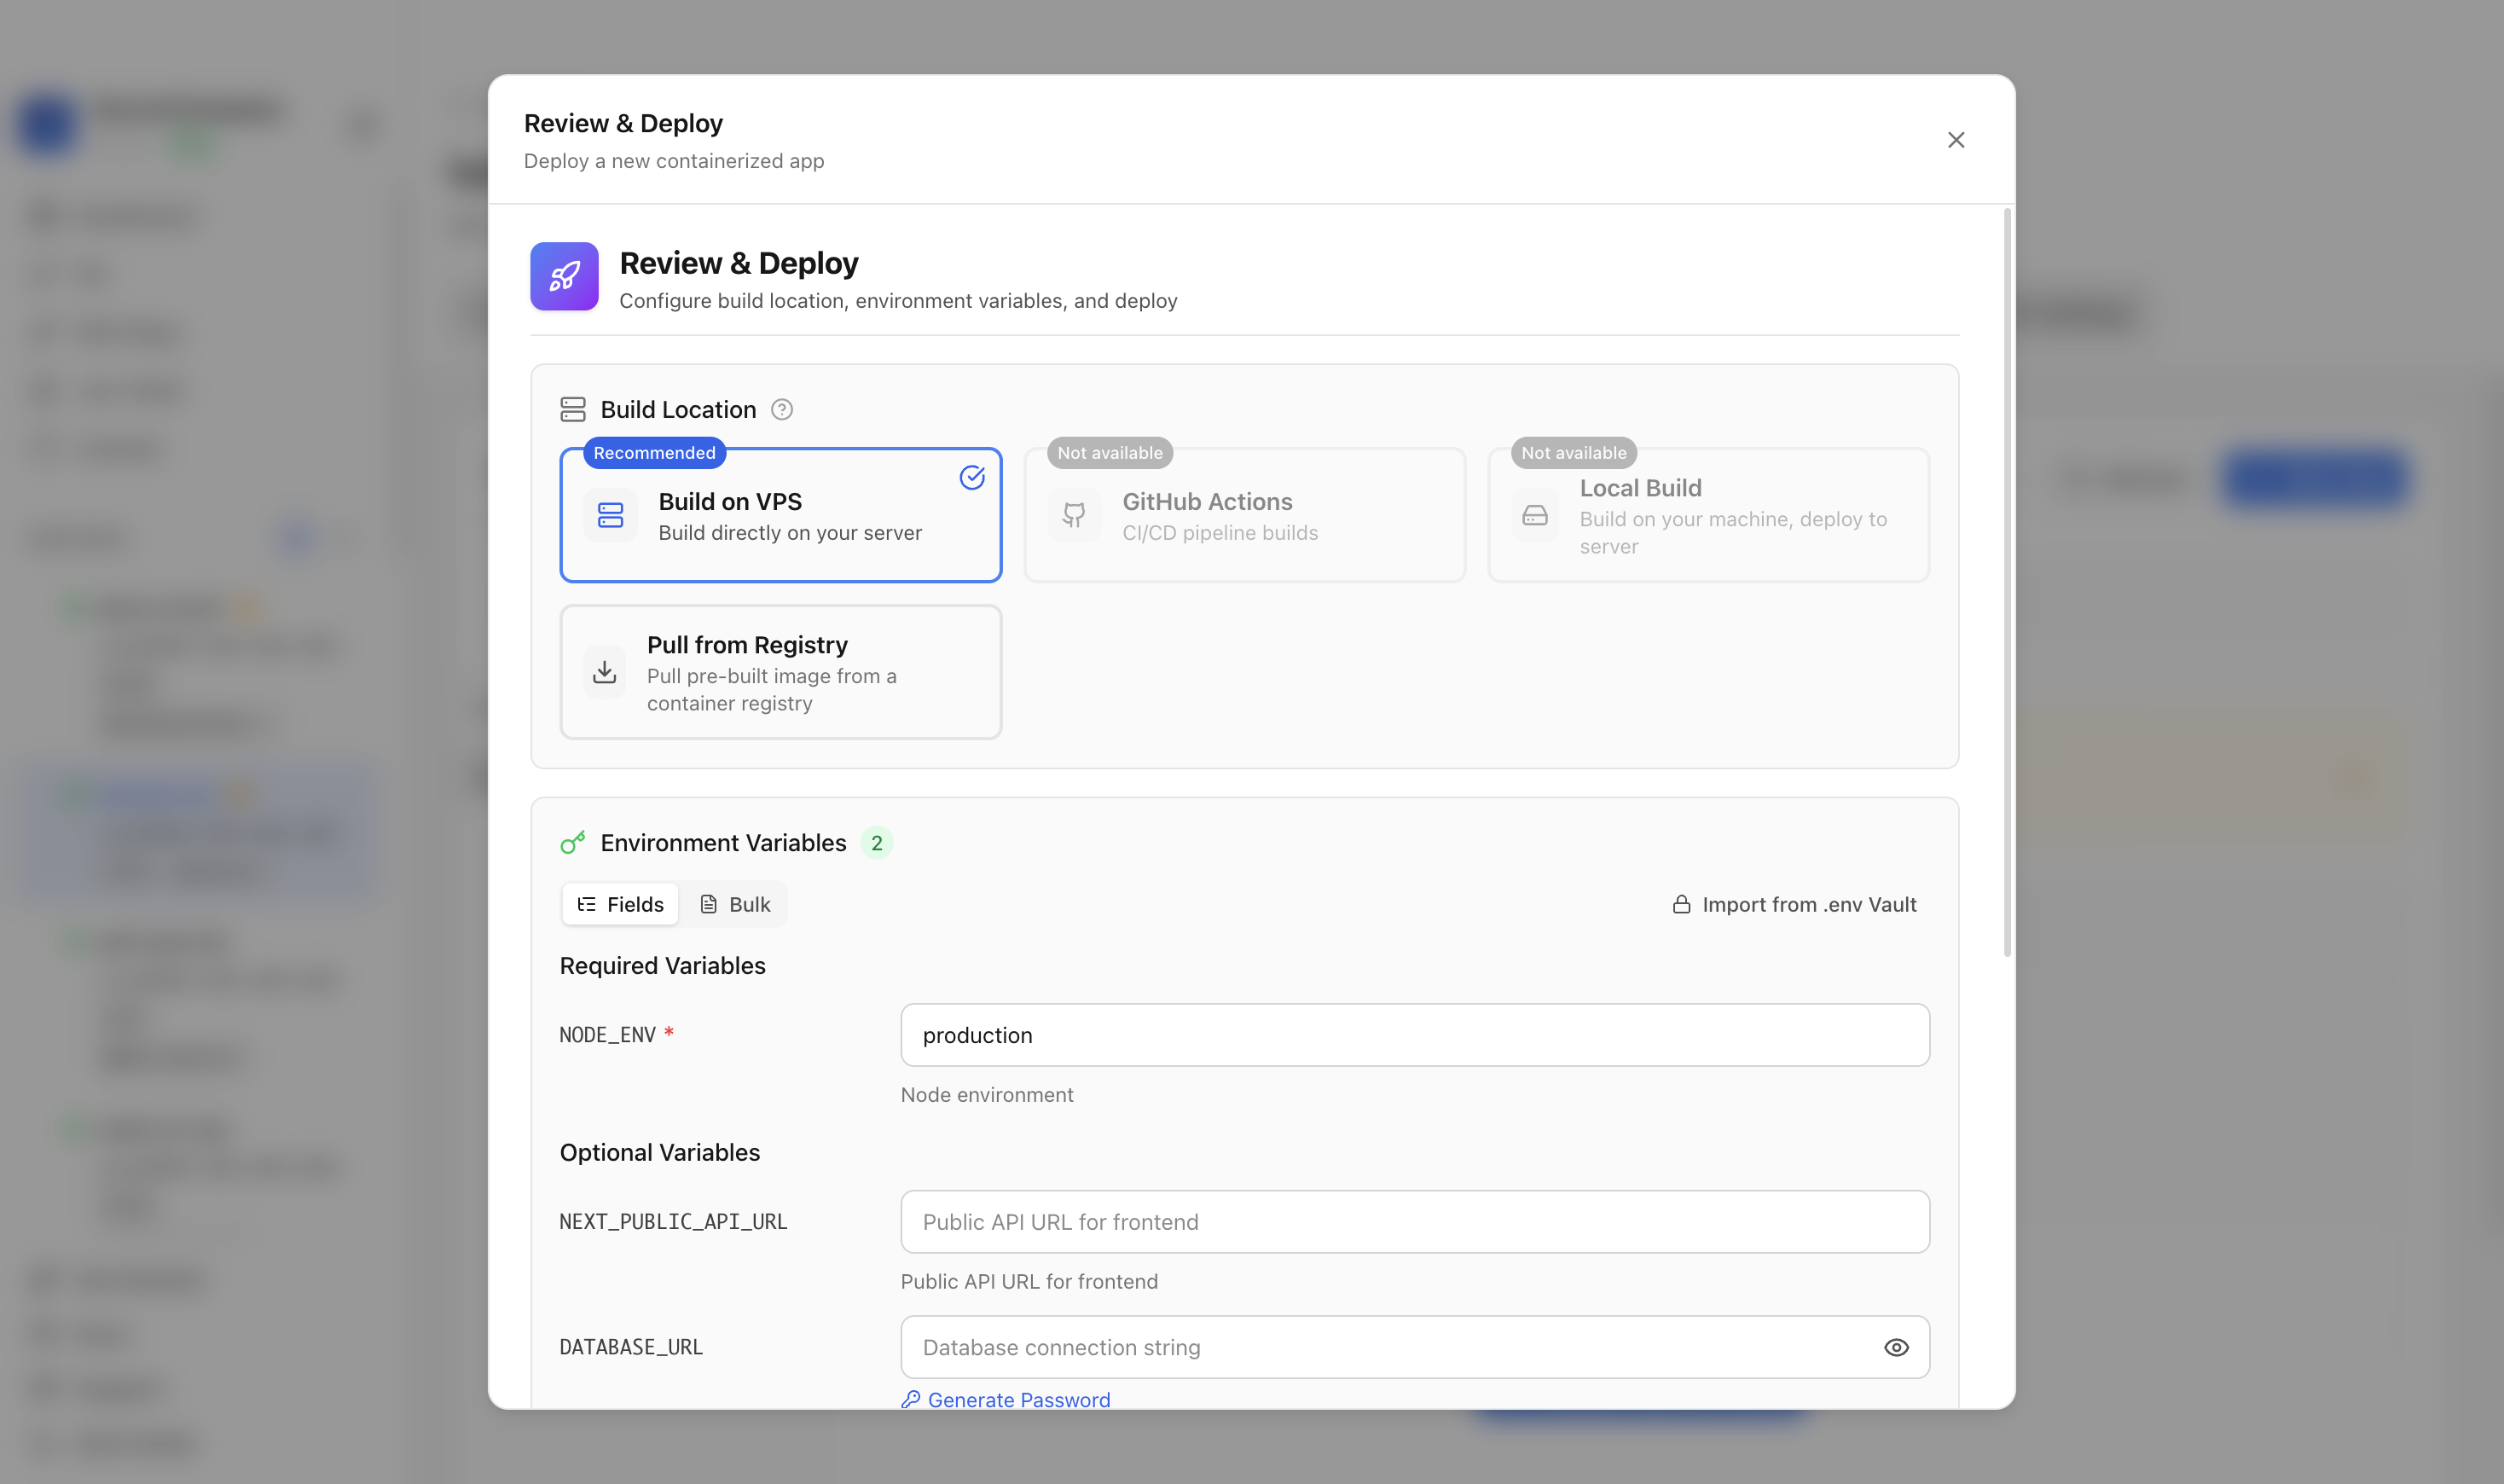The width and height of the screenshot is (2504, 1484).
Task: Close the Review & Deploy dialog
Action: [x=1955, y=140]
